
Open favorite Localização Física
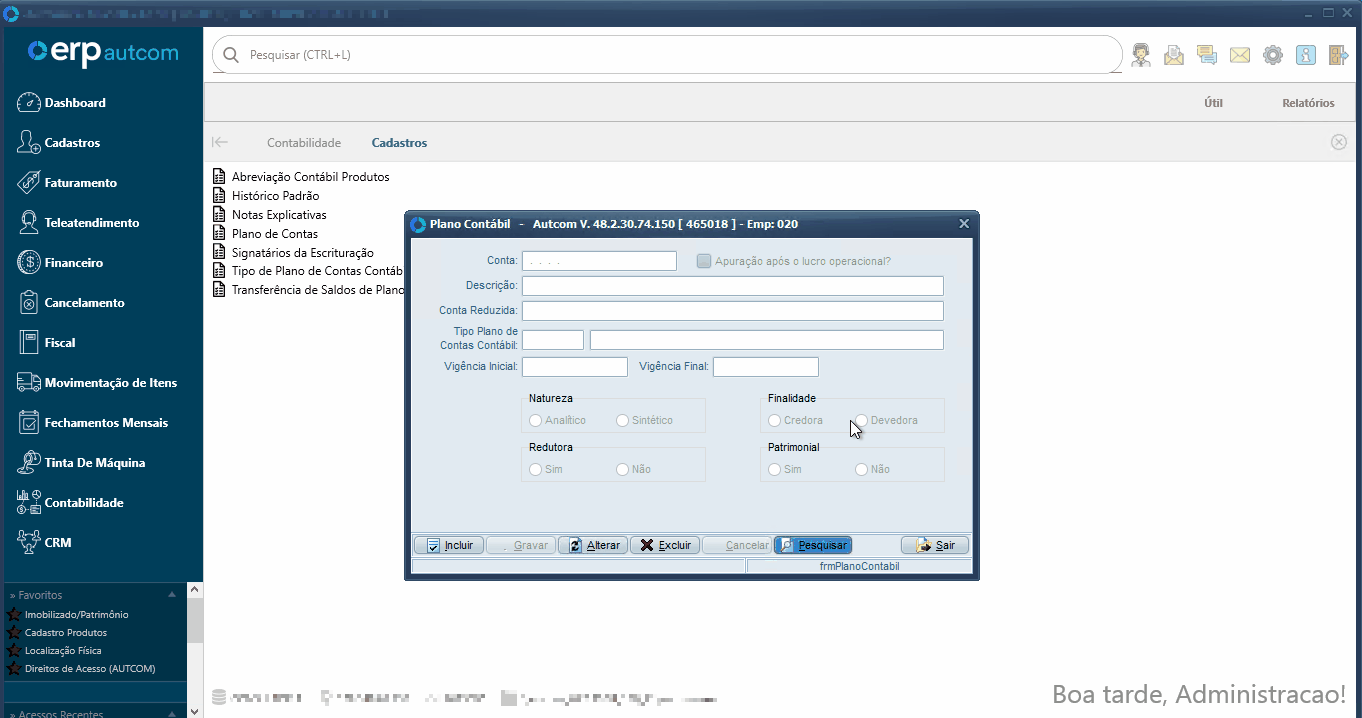click(x=63, y=651)
